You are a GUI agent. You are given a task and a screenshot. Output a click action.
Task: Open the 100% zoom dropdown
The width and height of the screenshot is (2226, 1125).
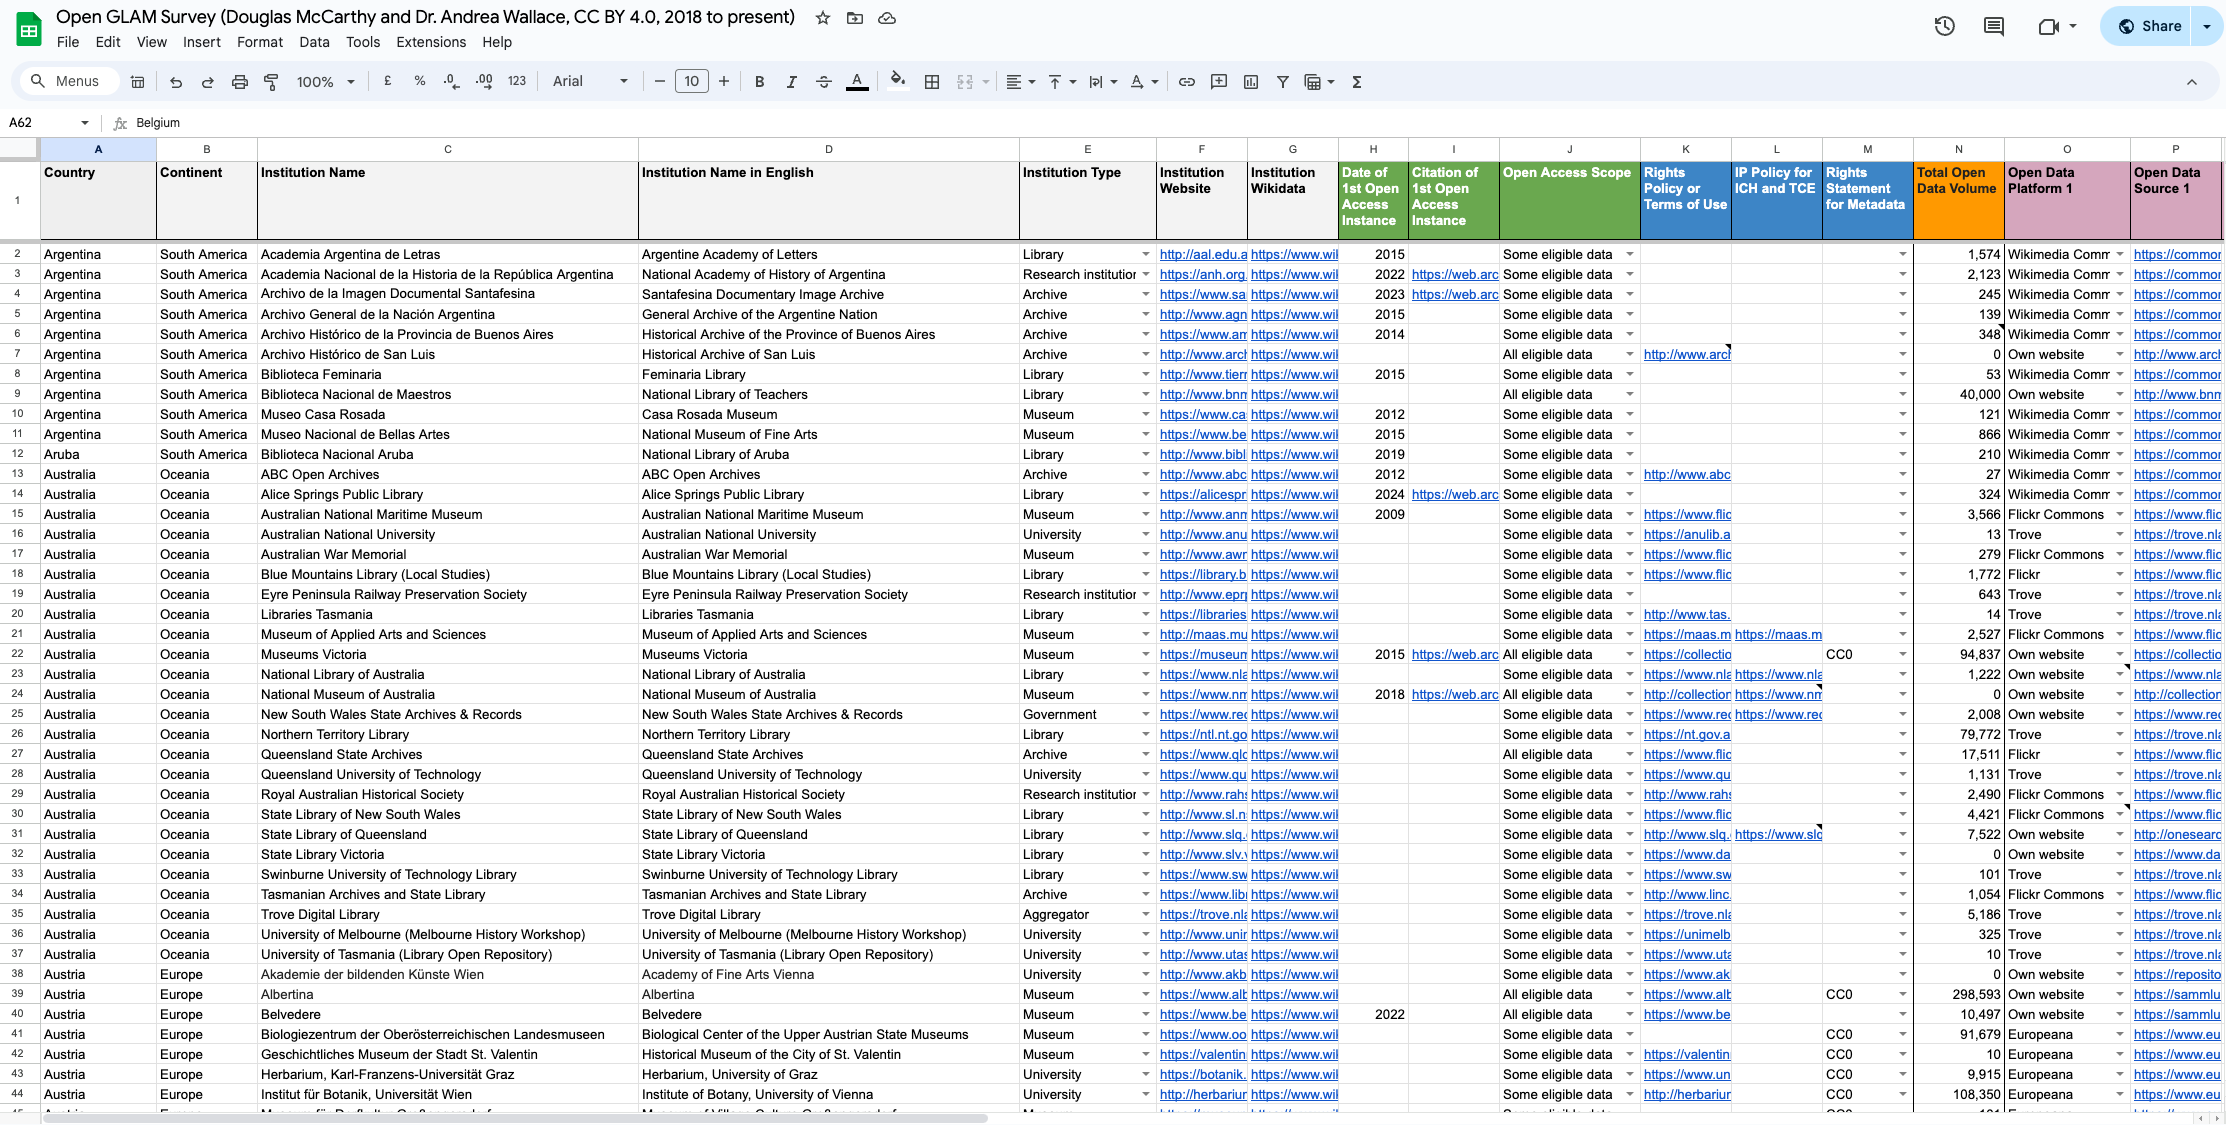point(325,82)
